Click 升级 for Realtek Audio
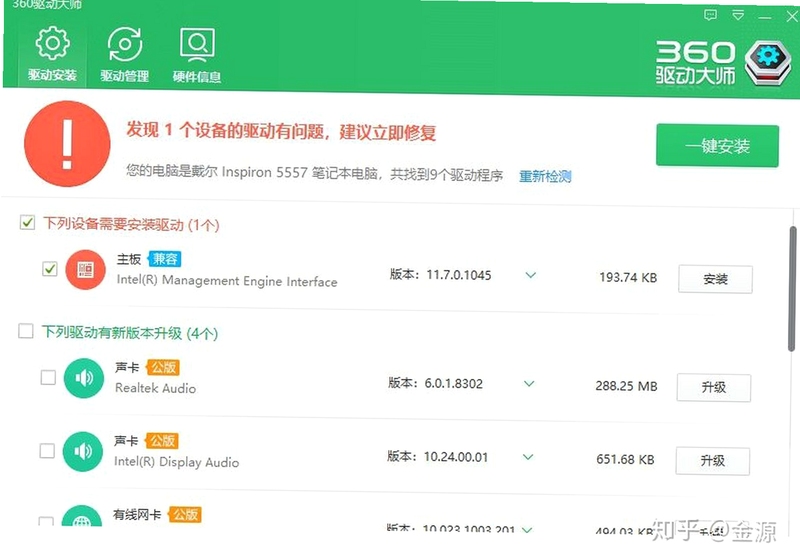This screenshot has width=800, height=559. point(714,388)
